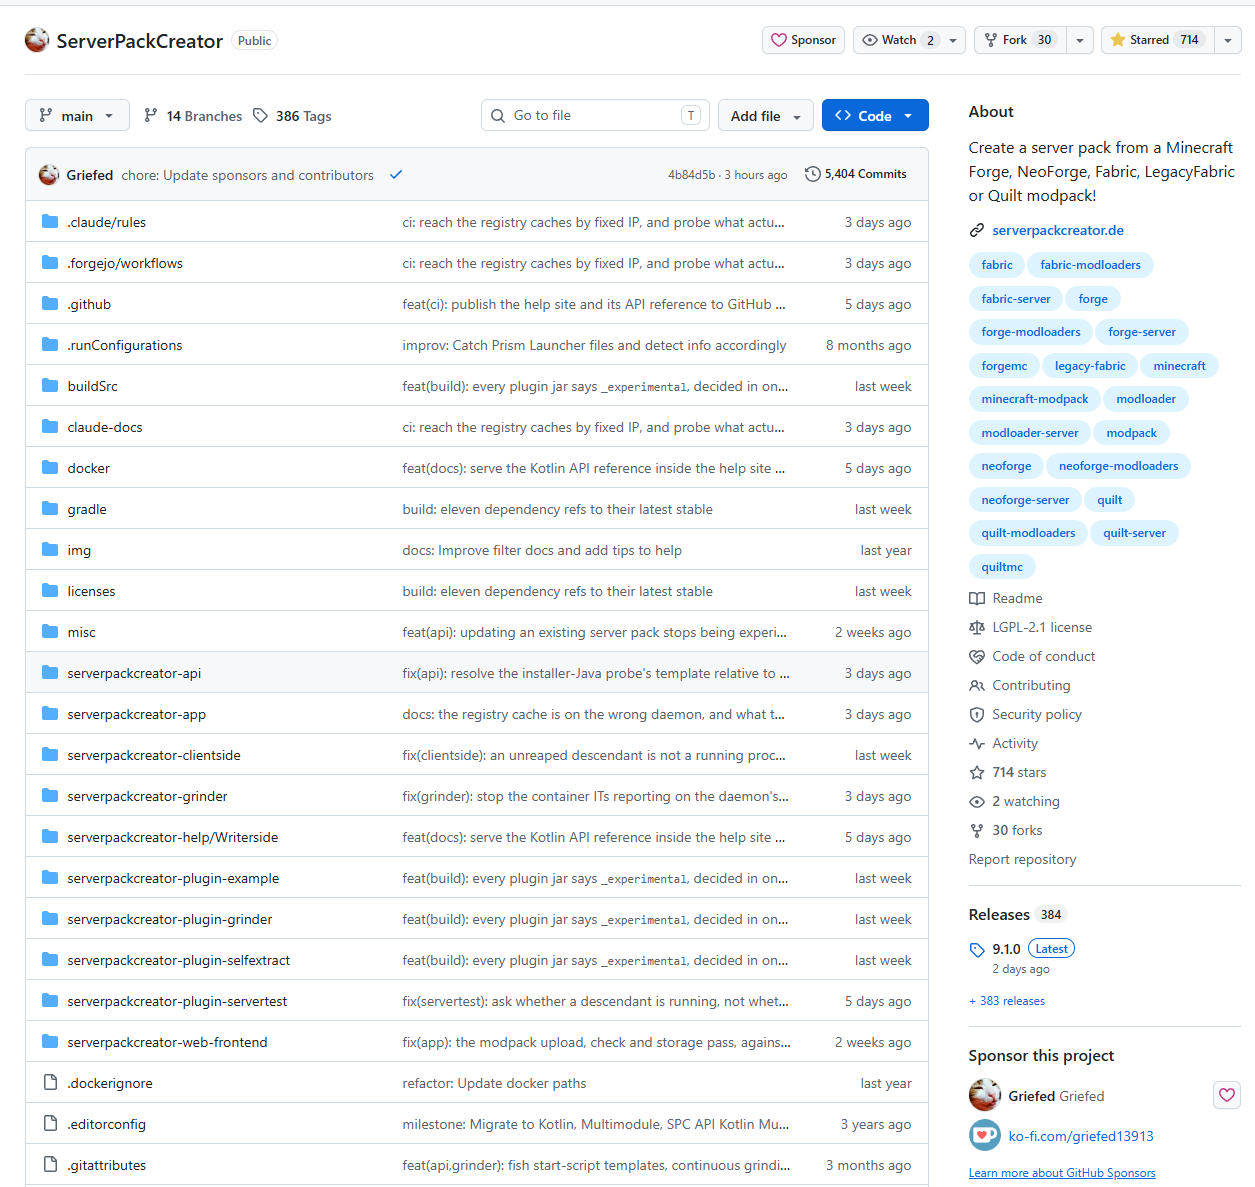Click the Griefed commit author avatar

click(49, 175)
